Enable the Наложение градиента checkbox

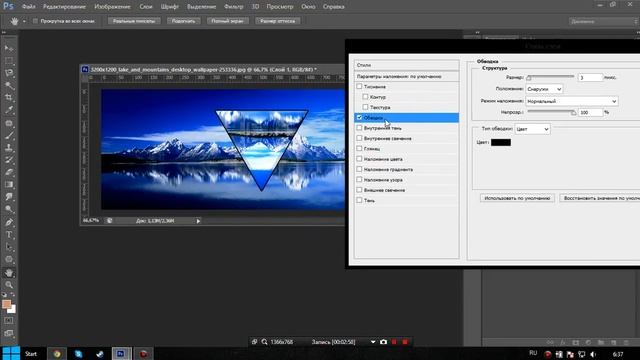pos(359,169)
